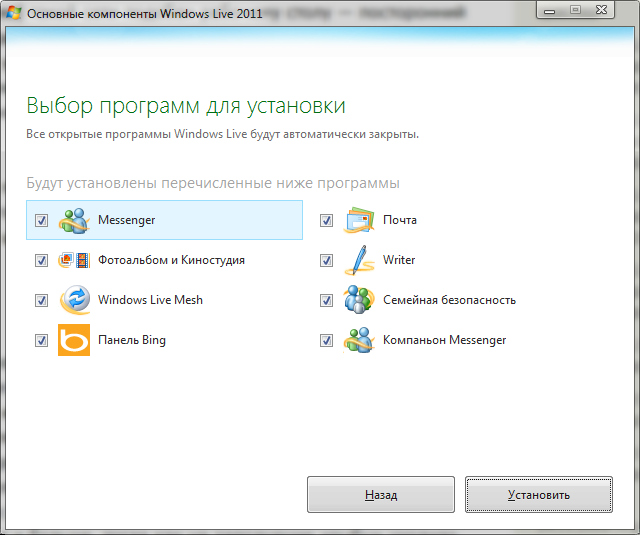
Task: Uncheck the Семейная безопасность checkbox
Action: (x=326, y=300)
